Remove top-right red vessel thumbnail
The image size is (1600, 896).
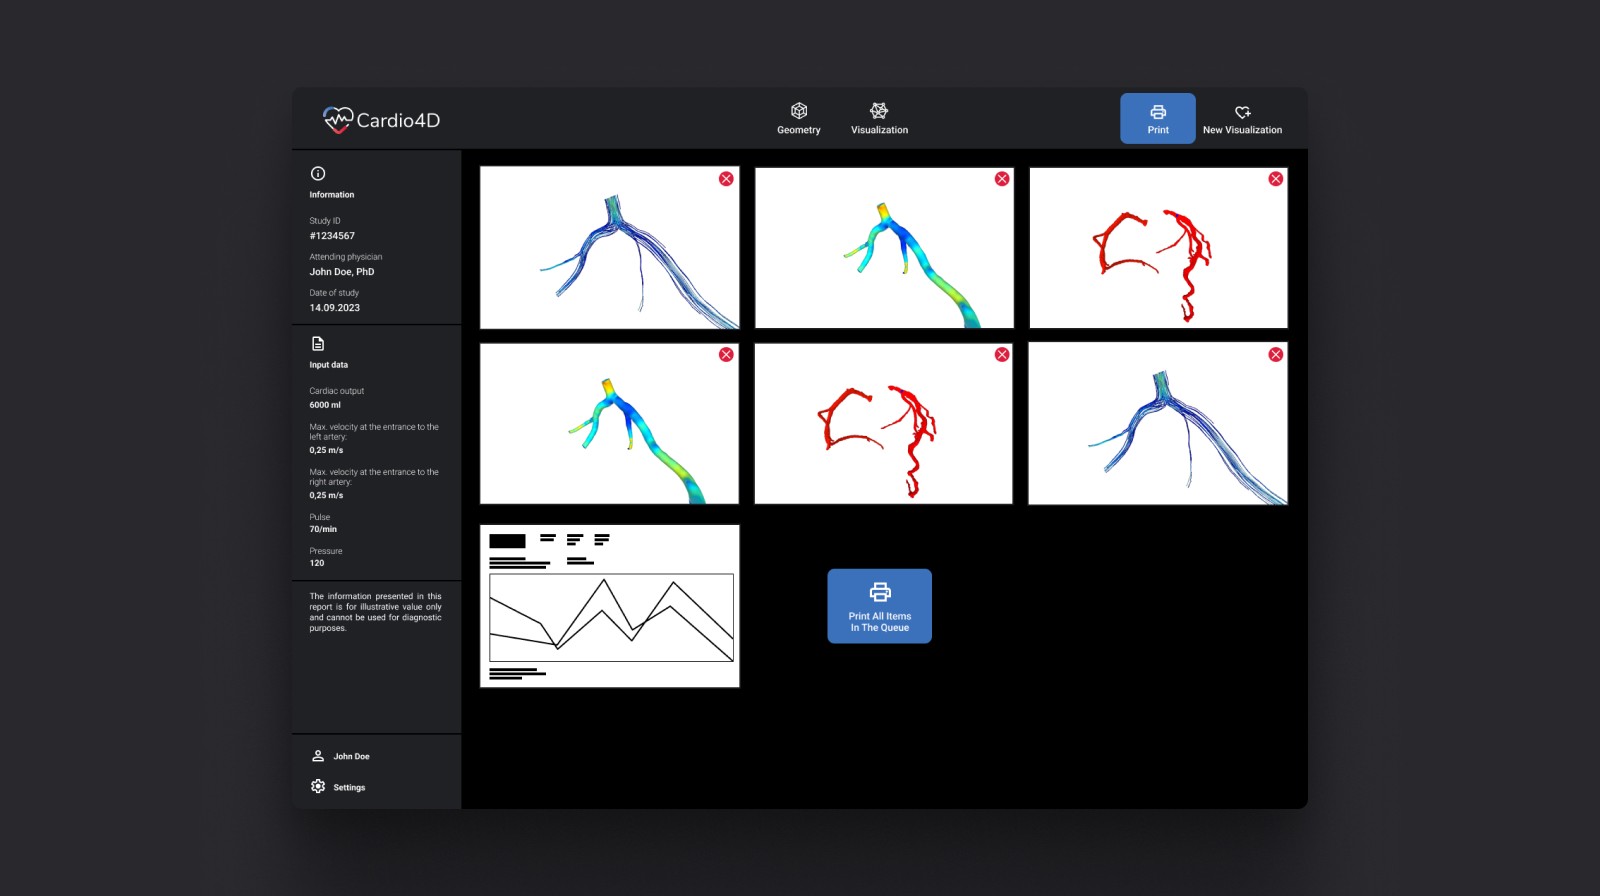(x=1275, y=179)
